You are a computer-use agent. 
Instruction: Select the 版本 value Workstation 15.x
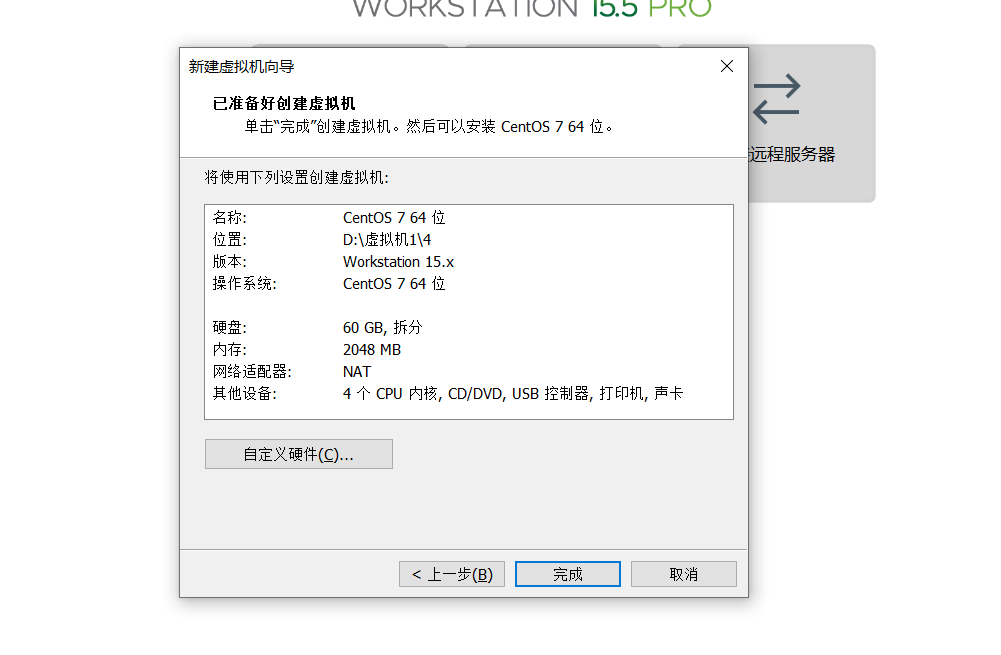pos(398,262)
